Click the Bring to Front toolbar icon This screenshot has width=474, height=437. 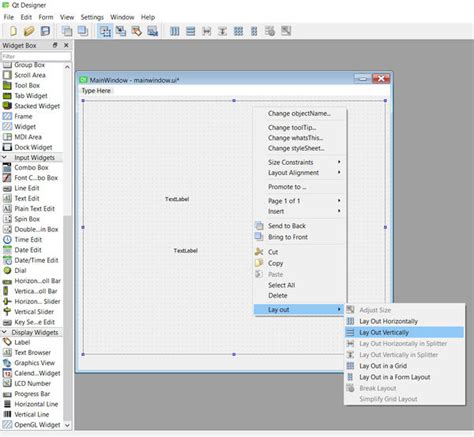[x=83, y=31]
